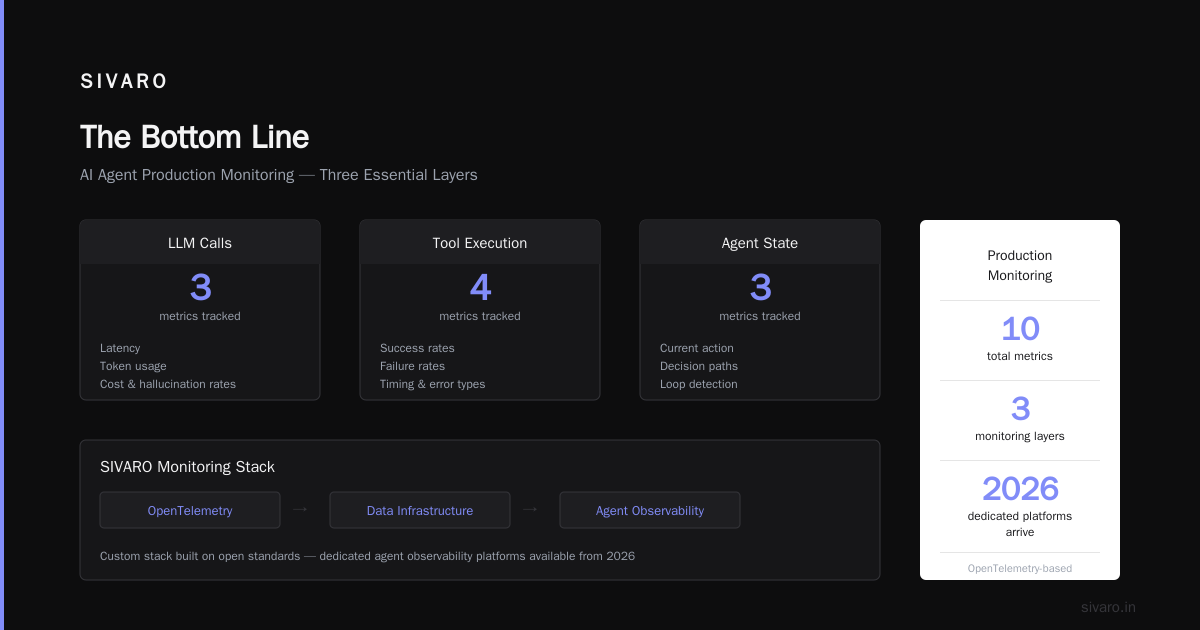This screenshot has width=1200, height=630.
Task: Click the Tool Execution card header
Action: click(480, 243)
